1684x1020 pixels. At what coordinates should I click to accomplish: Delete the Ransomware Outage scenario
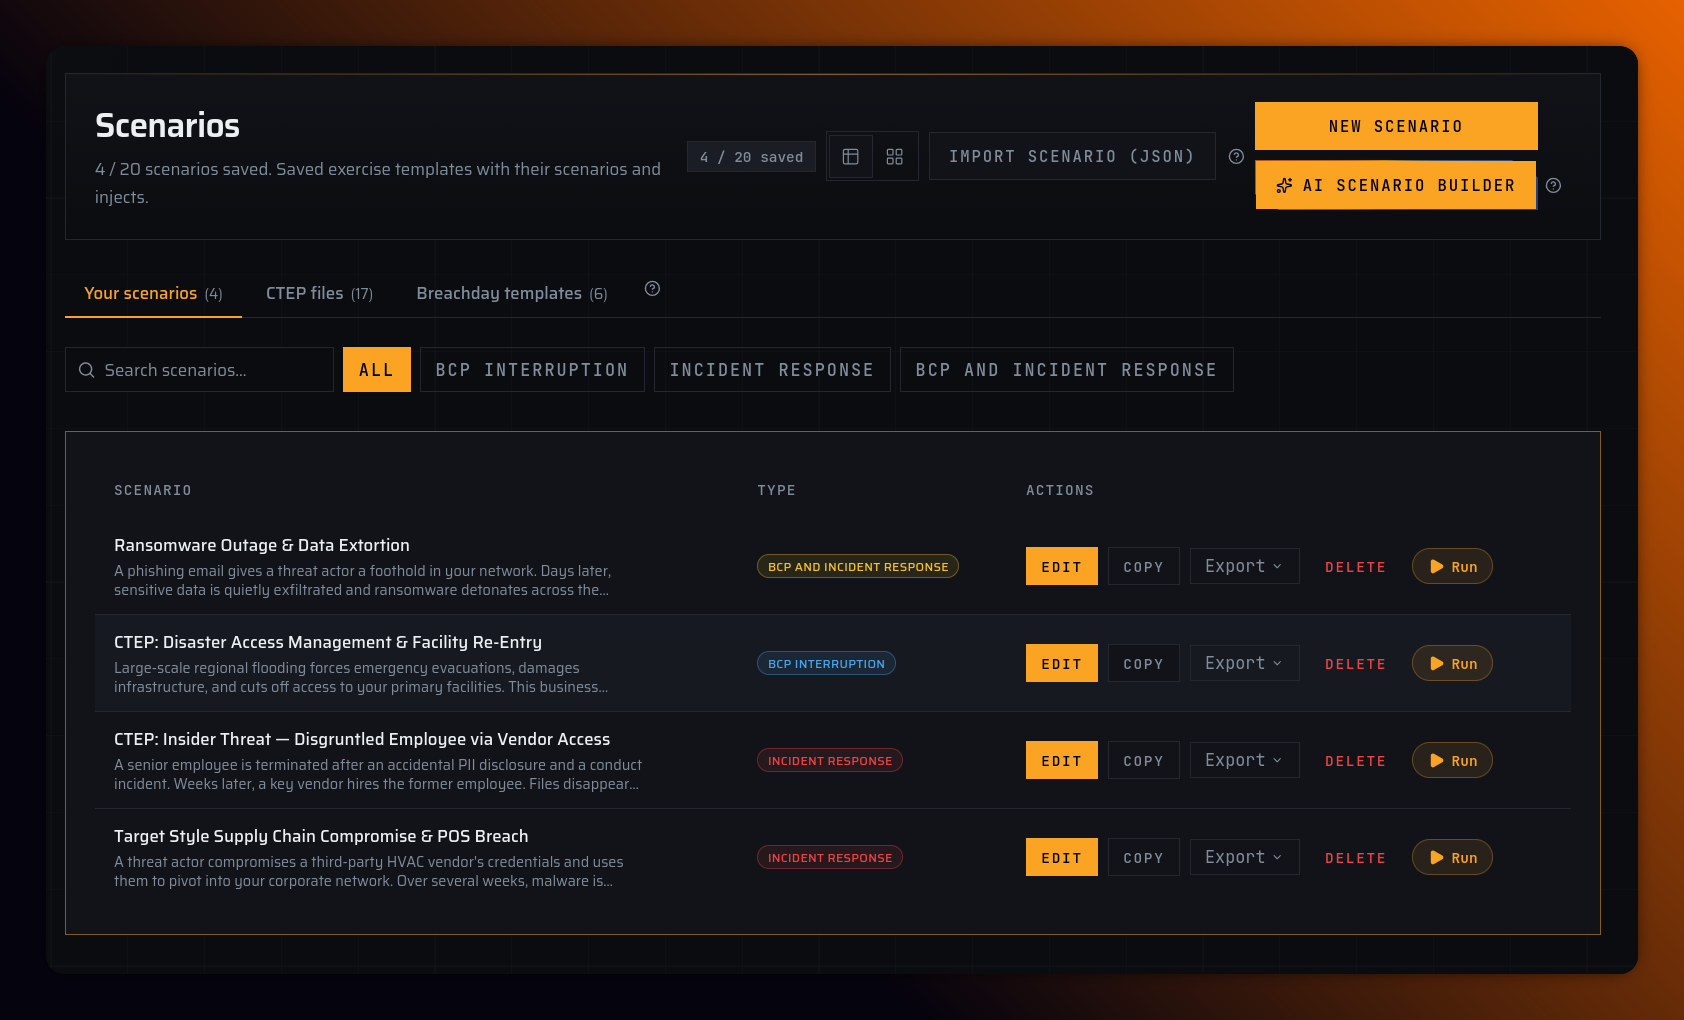coord(1356,567)
